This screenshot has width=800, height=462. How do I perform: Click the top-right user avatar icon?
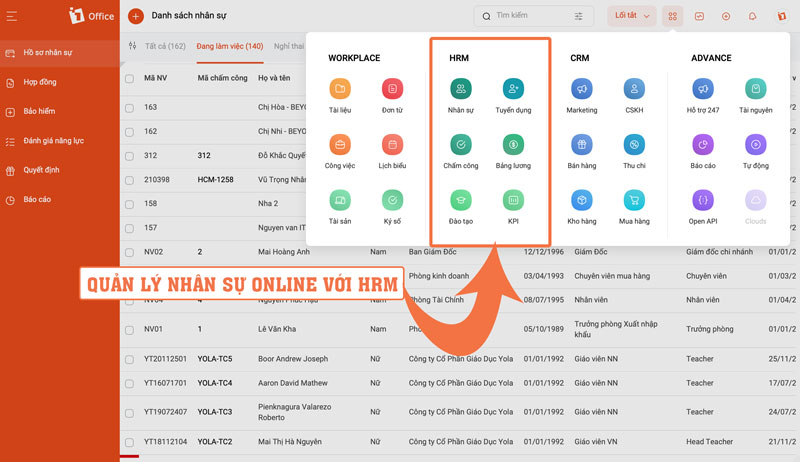[782, 16]
